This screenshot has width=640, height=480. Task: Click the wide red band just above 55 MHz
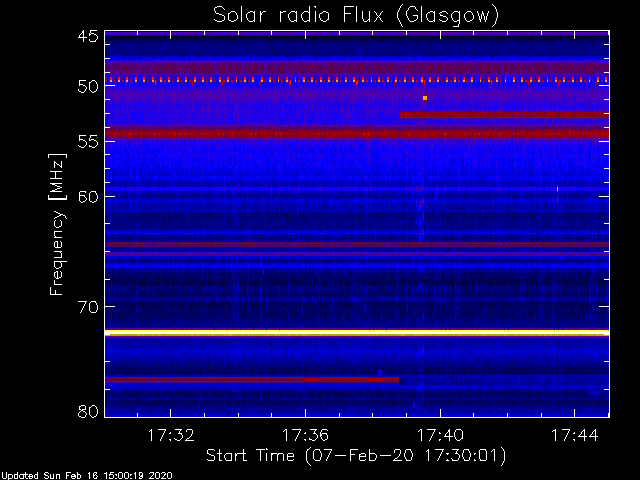(357, 133)
